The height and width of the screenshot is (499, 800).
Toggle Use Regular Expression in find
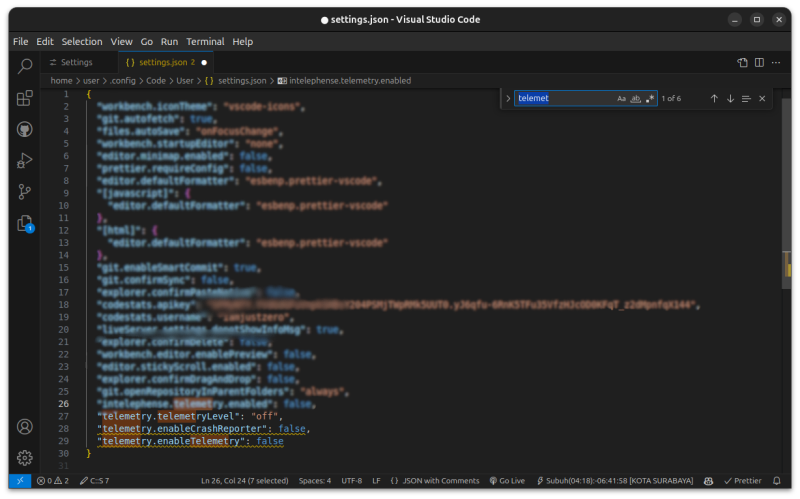click(x=650, y=99)
